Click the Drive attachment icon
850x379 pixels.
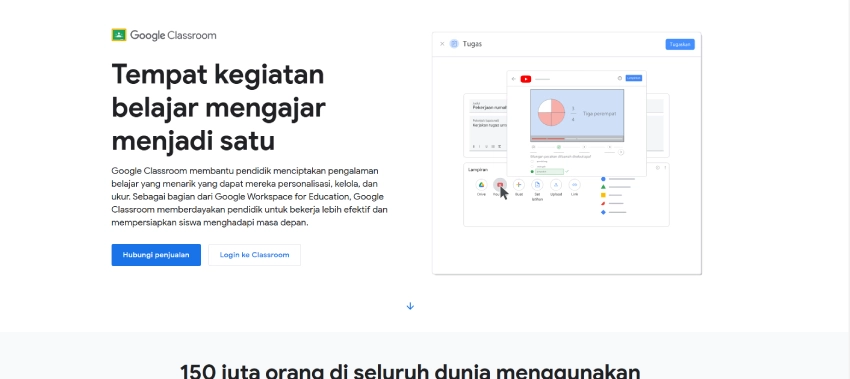[481, 185]
